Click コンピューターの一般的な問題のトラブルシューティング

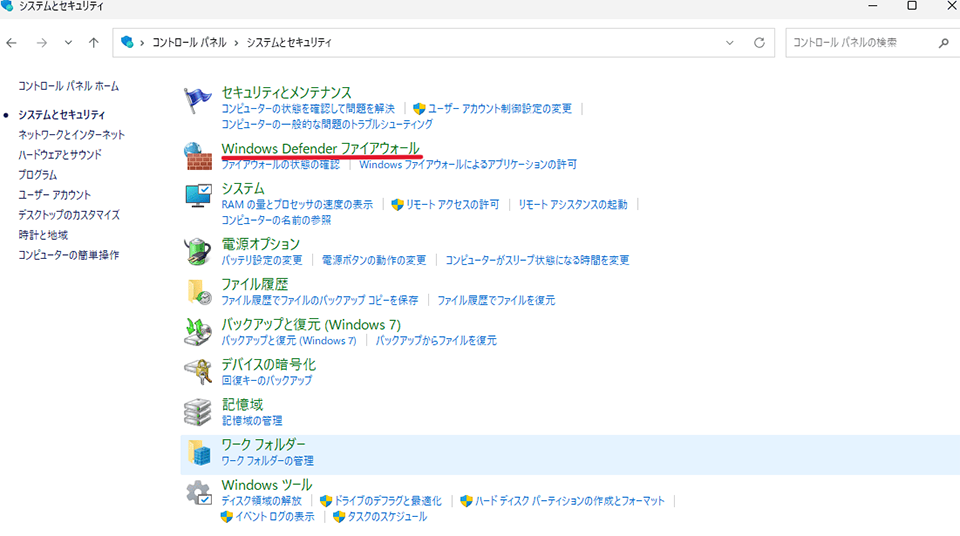click(x=327, y=124)
